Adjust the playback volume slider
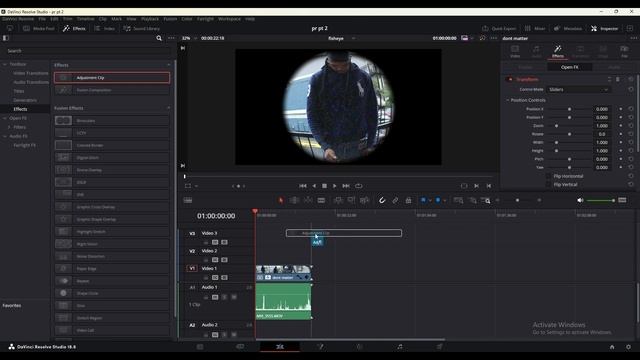 tap(601, 200)
